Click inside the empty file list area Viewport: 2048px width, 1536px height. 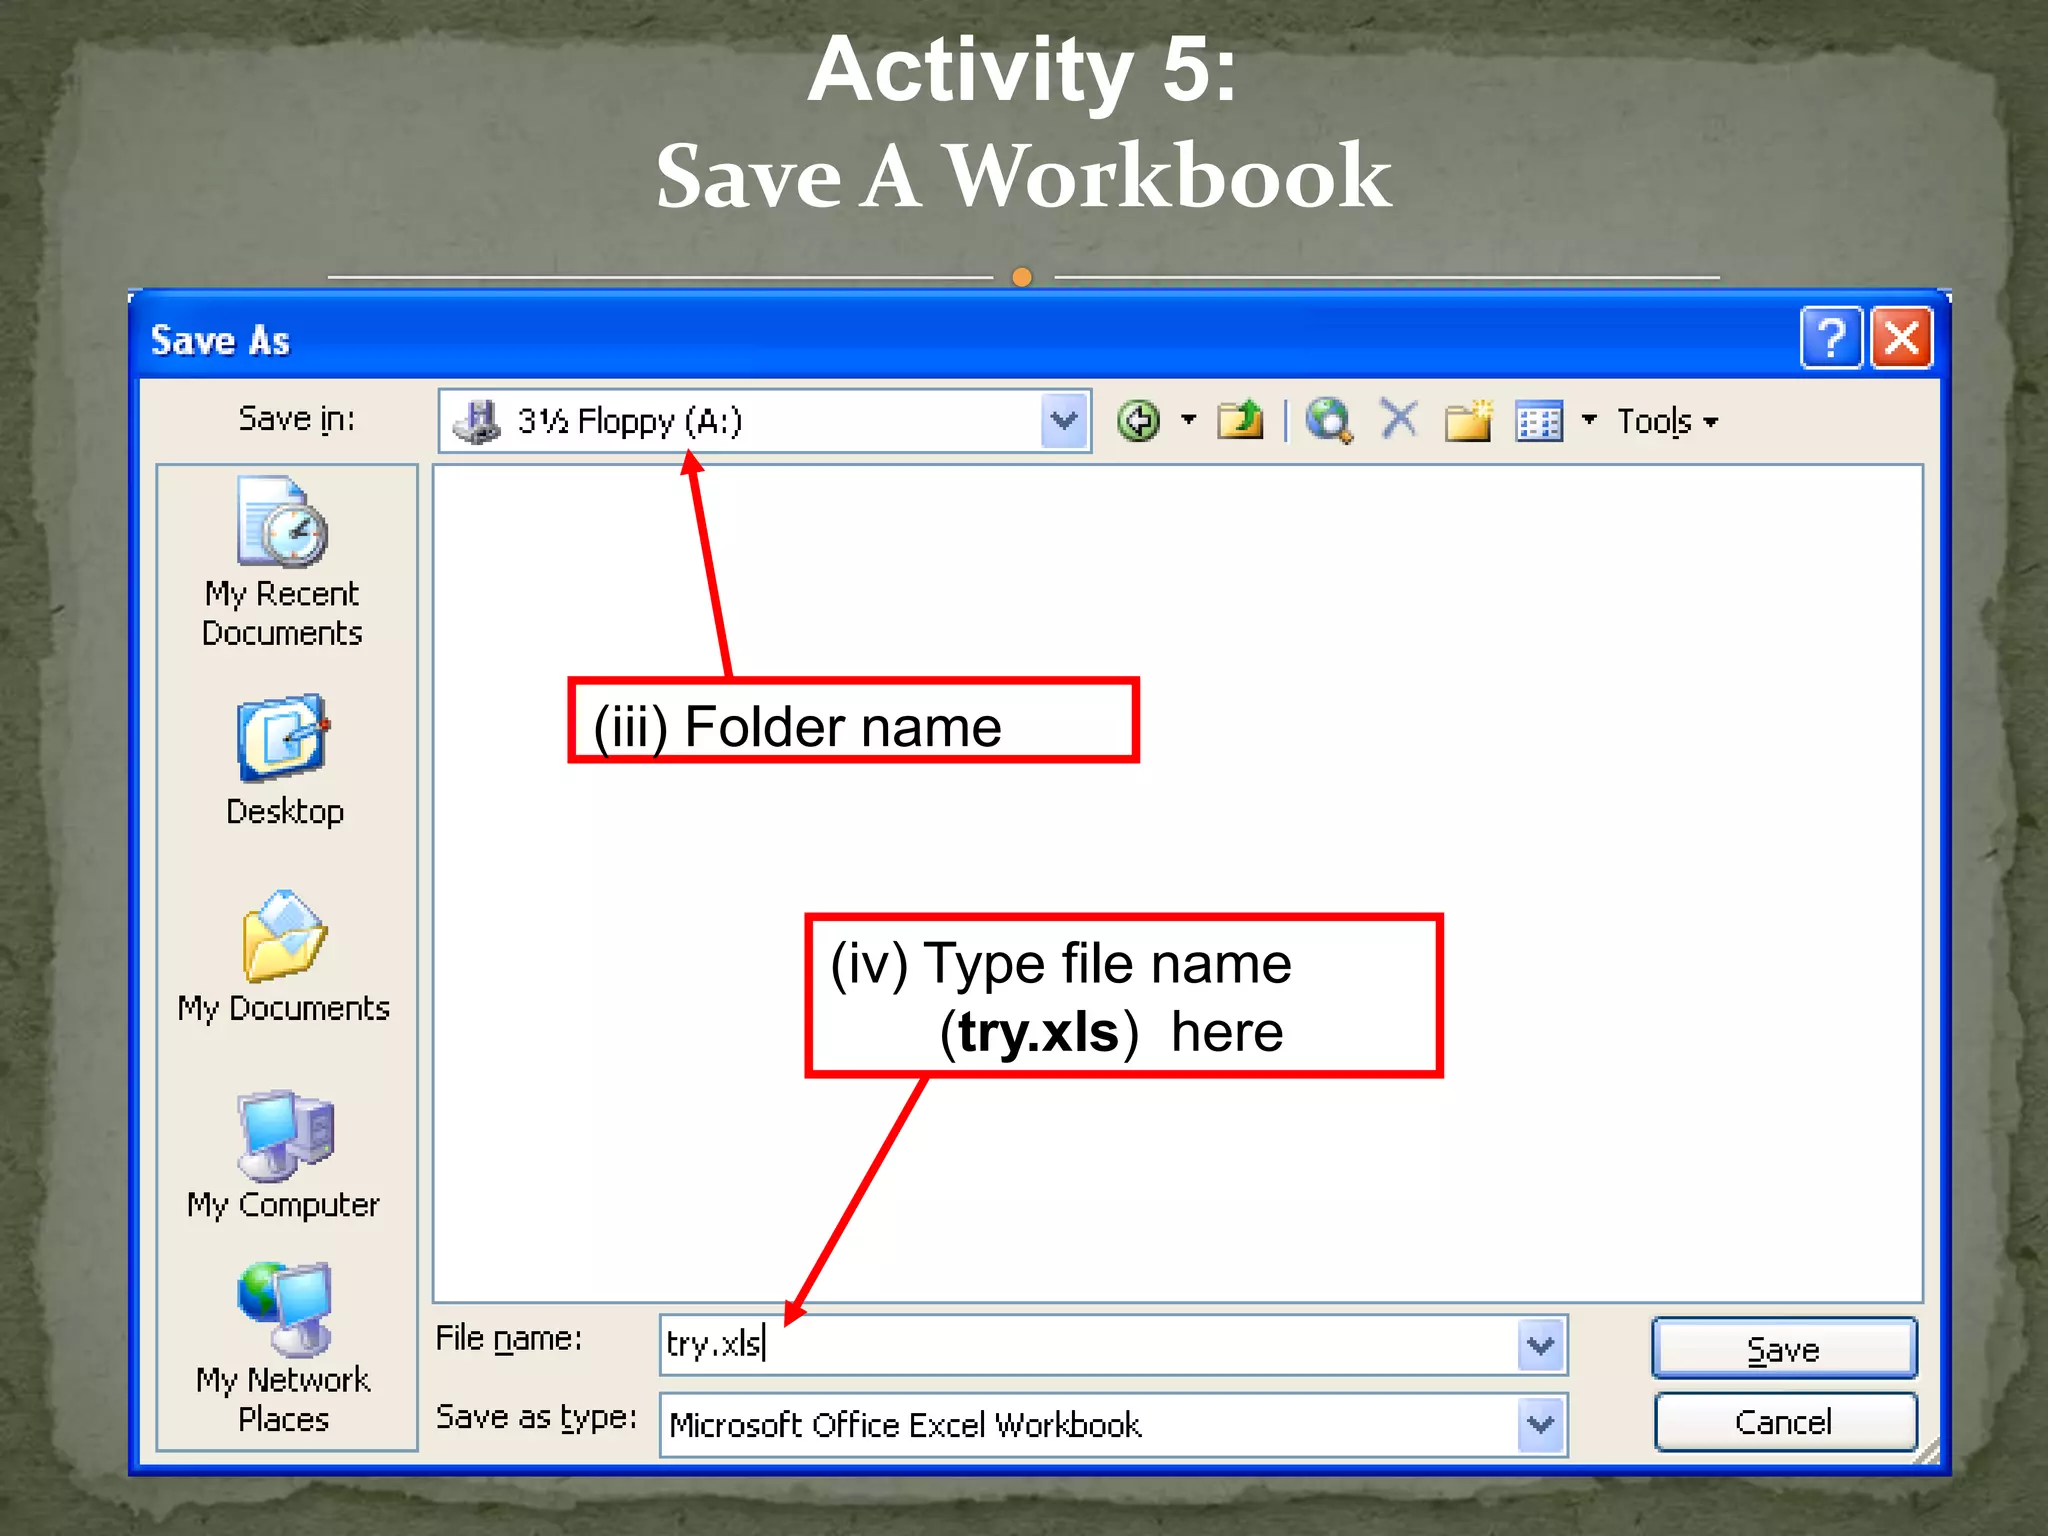pos(1178,884)
